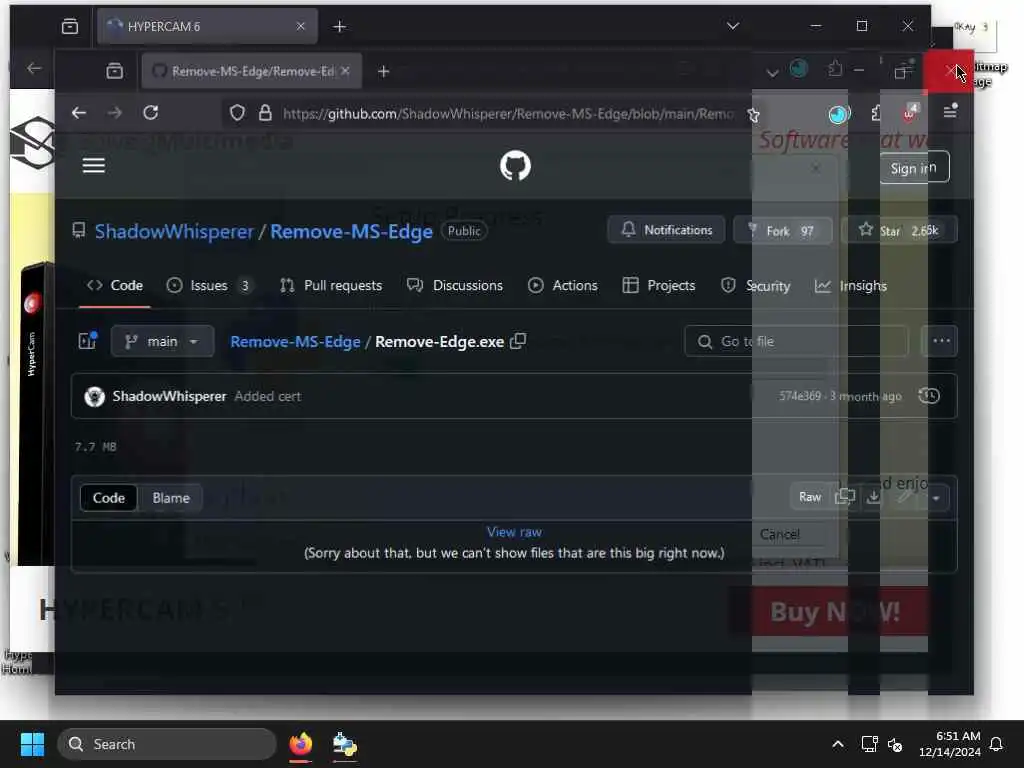Open the main branch dropdown
Screen dimensions: 1024x768
(x=162, y=341)
